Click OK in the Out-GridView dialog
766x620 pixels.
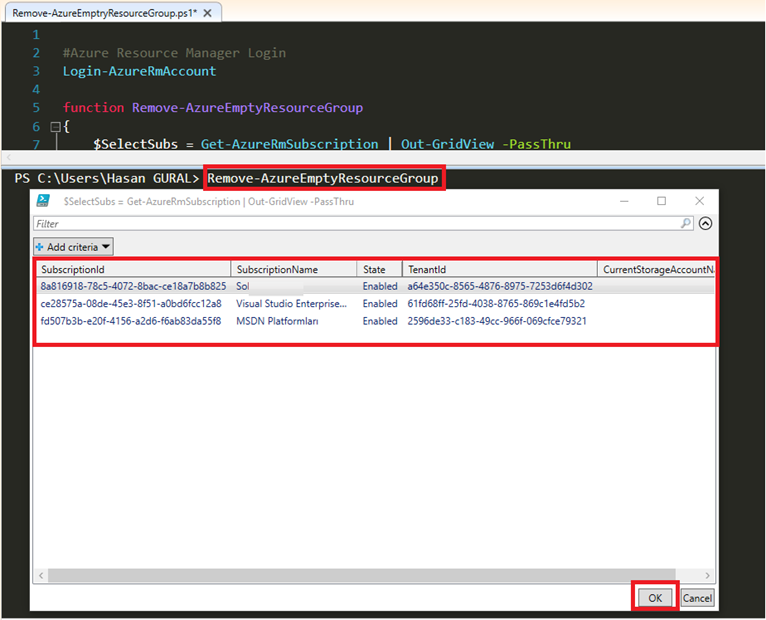tap(655, 598)
